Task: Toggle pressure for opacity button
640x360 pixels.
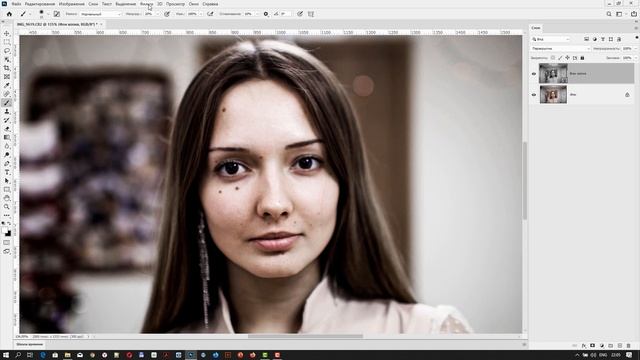Action: [x=167, y=14]
